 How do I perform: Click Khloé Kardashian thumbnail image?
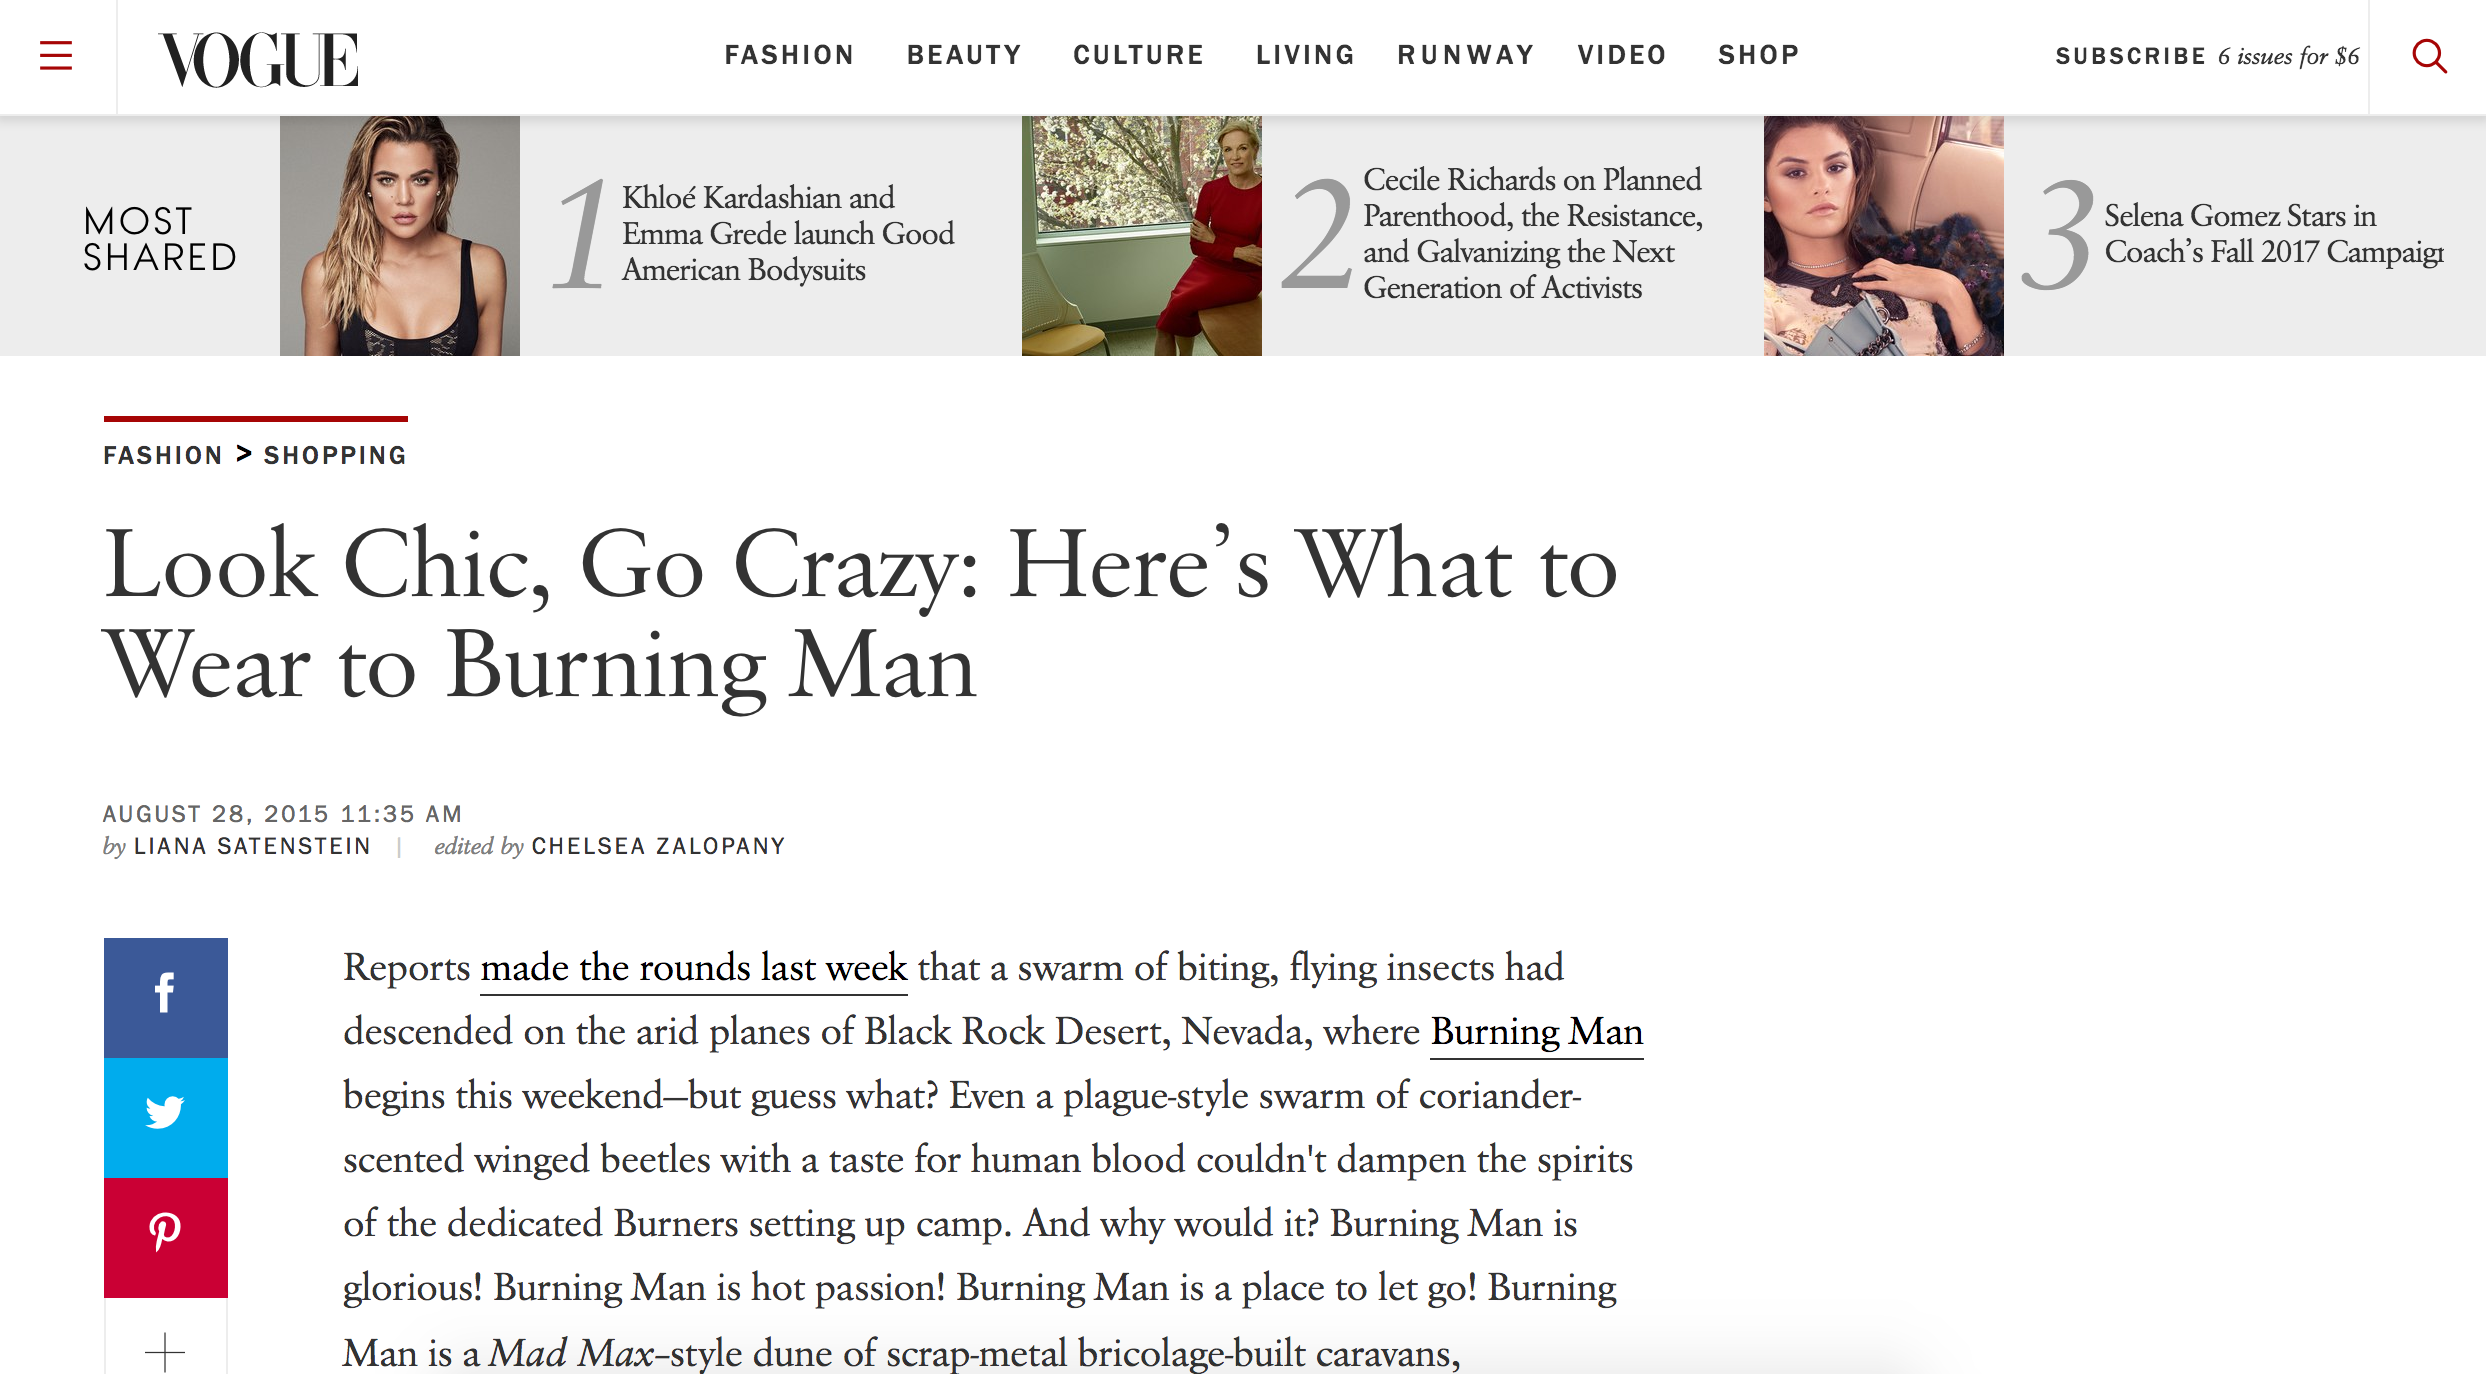[400, 236]
